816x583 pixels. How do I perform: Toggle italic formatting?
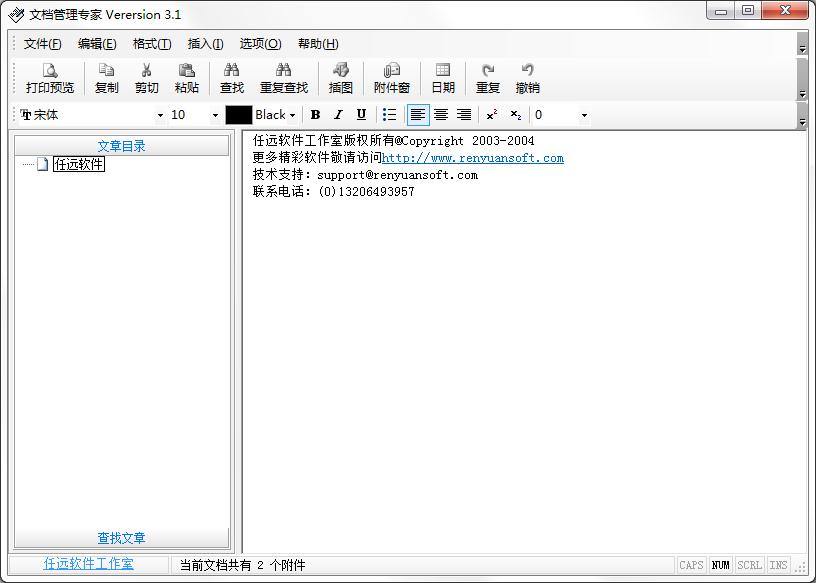338,115
